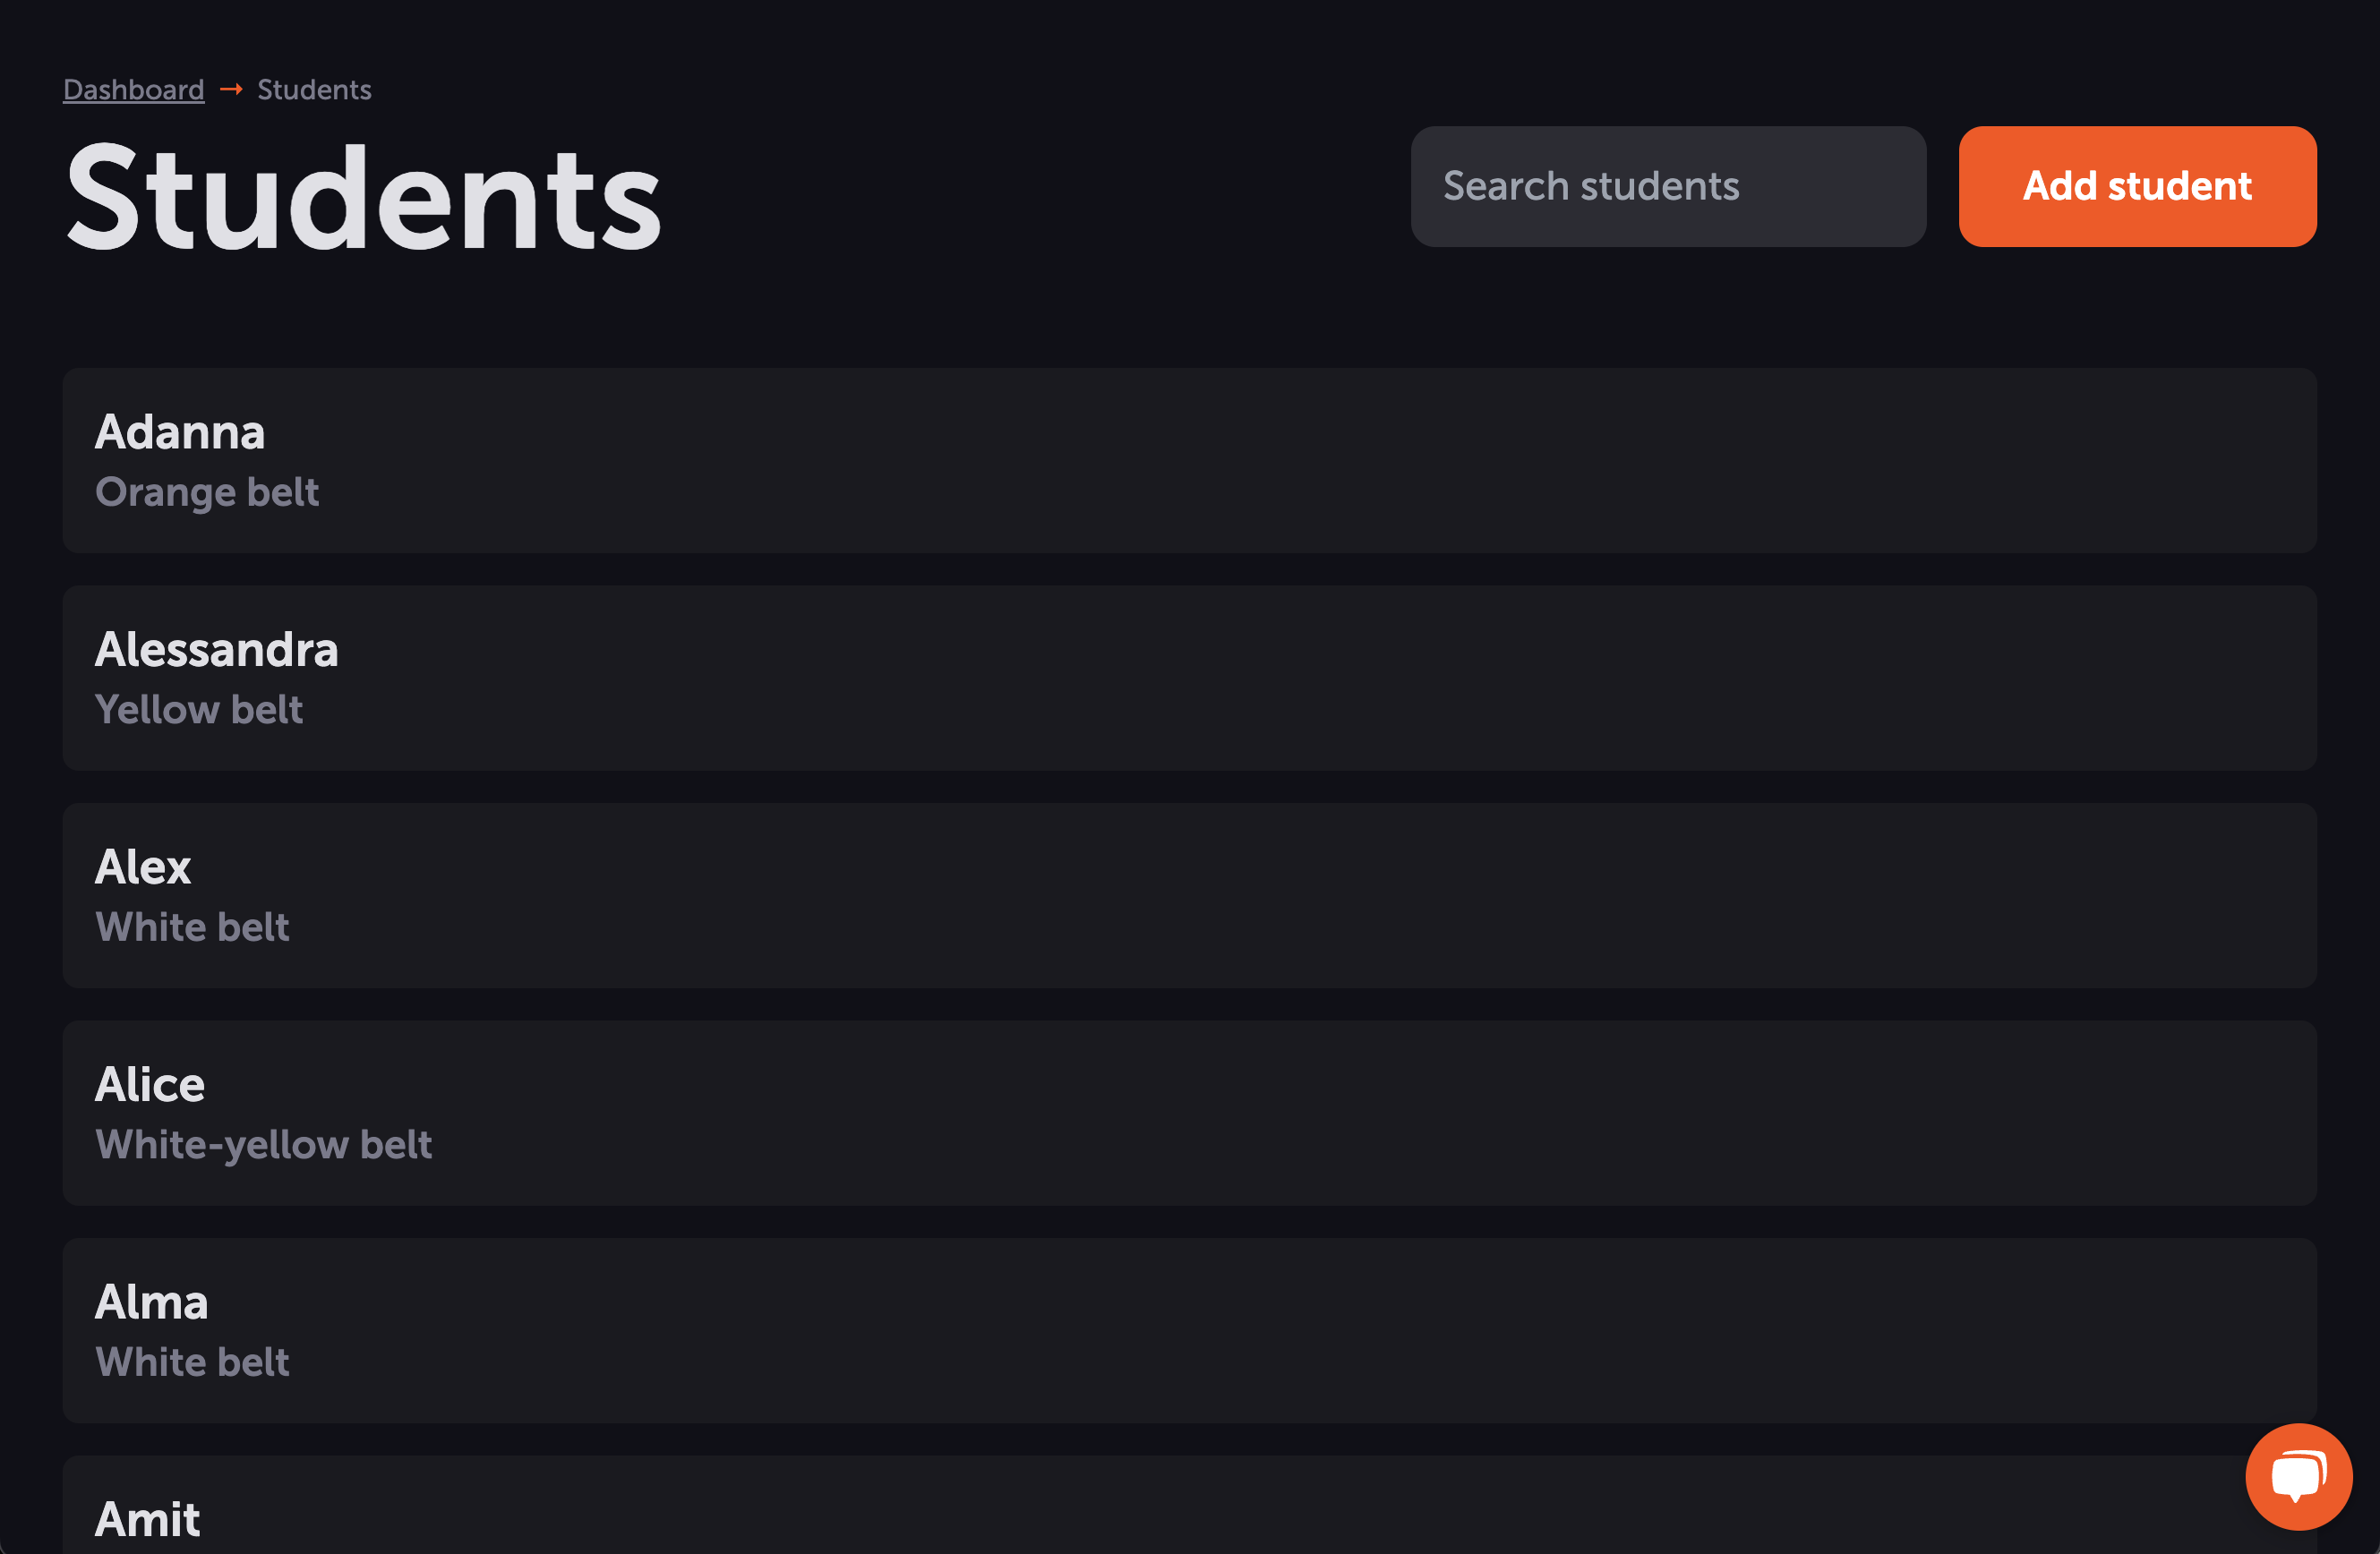Click the White belt label under Alma
Image resolution: width=2380 pixels, height=1554 pixels.
click(x=192, y=1362)
